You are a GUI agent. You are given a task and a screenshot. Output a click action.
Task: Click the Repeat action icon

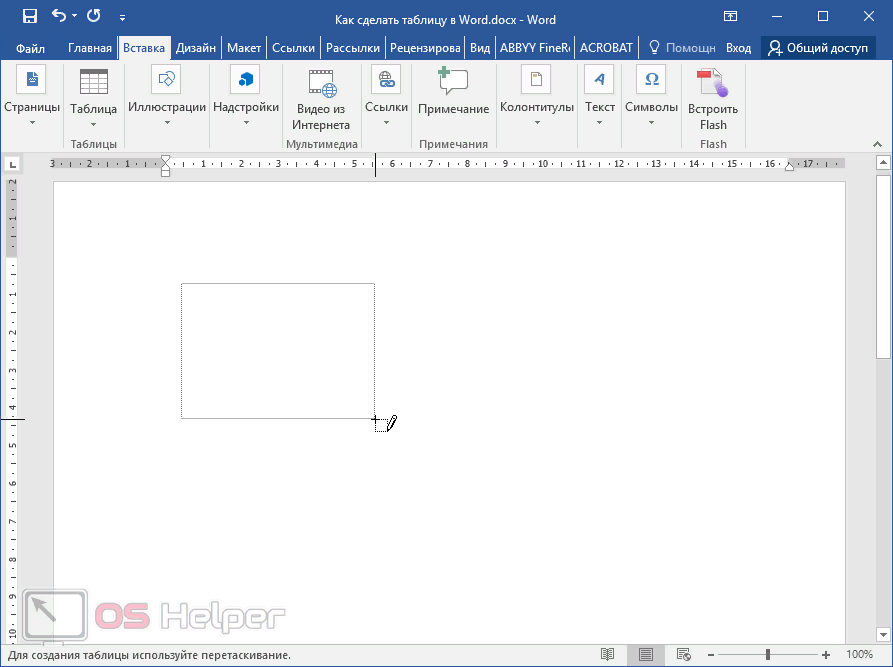pos(94,16)
